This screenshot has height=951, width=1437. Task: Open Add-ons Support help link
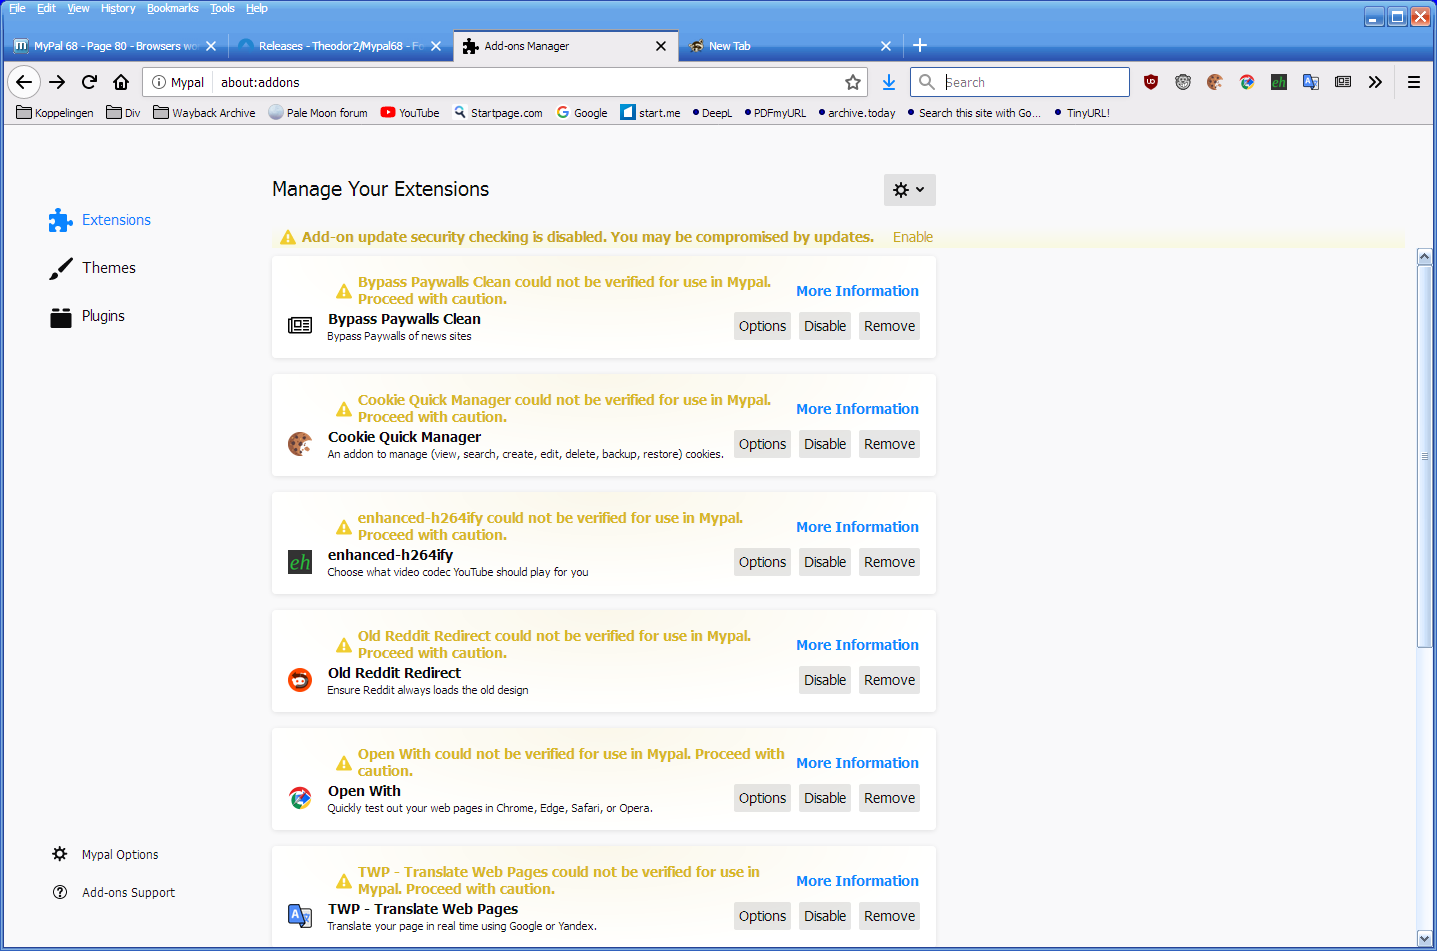click(x=113, y=893)
